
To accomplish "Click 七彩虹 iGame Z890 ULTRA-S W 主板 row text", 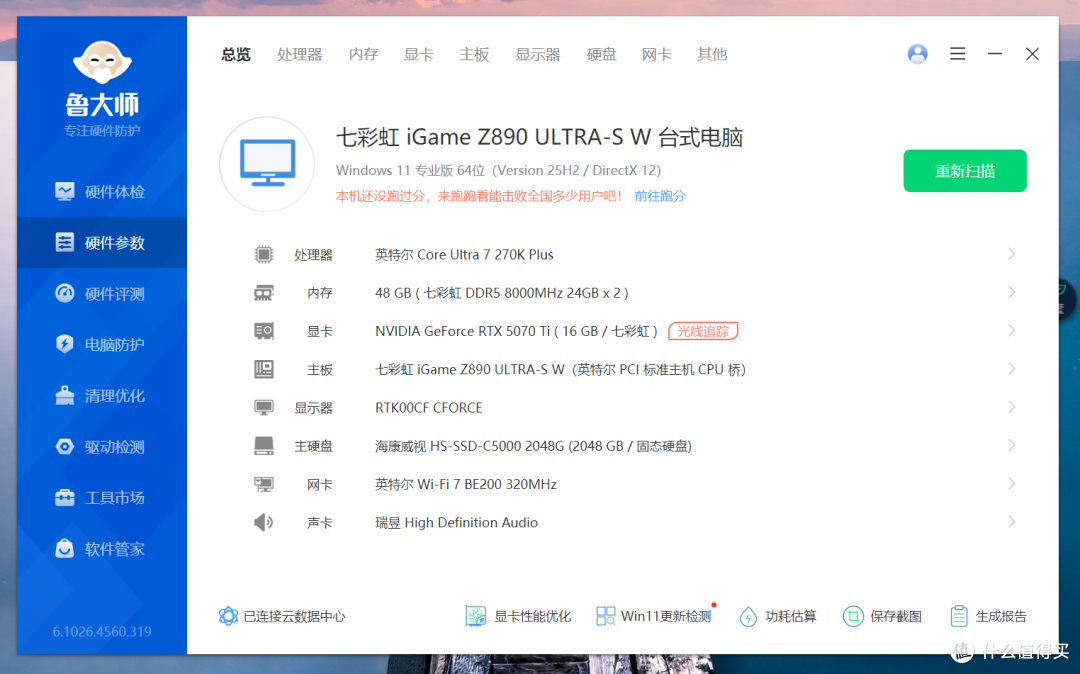I will [561, 370].
